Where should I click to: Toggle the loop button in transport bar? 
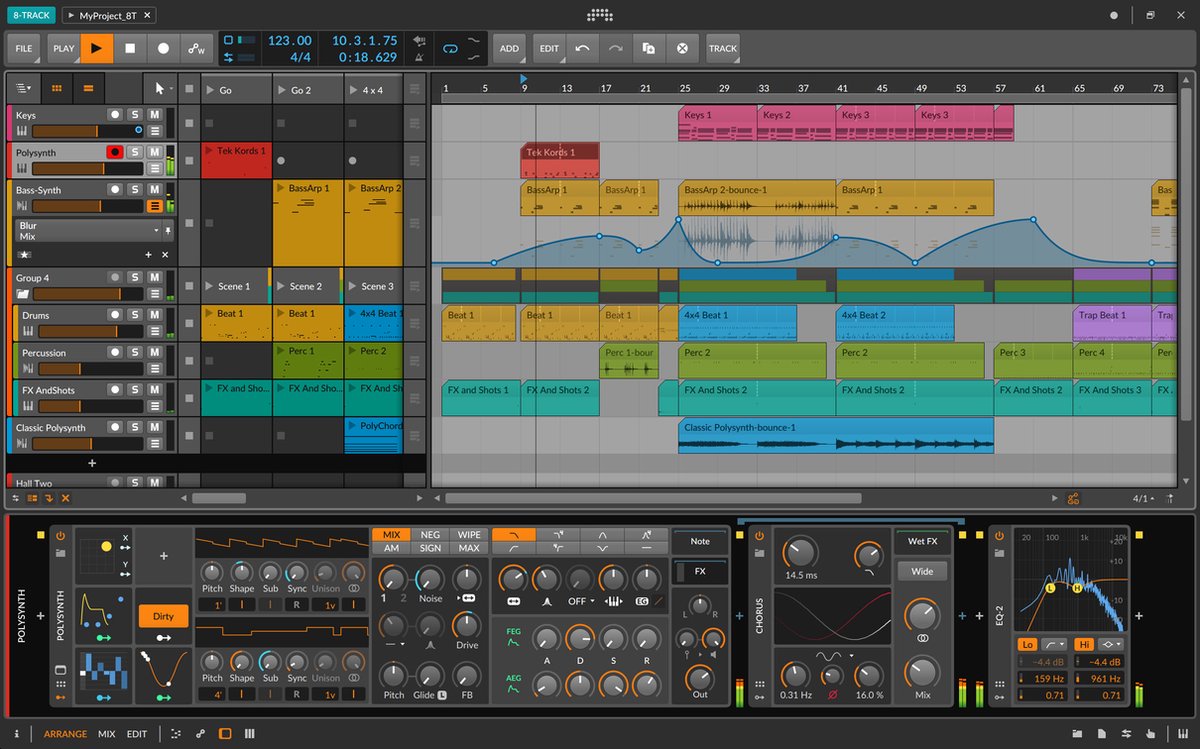click(450, 48)
